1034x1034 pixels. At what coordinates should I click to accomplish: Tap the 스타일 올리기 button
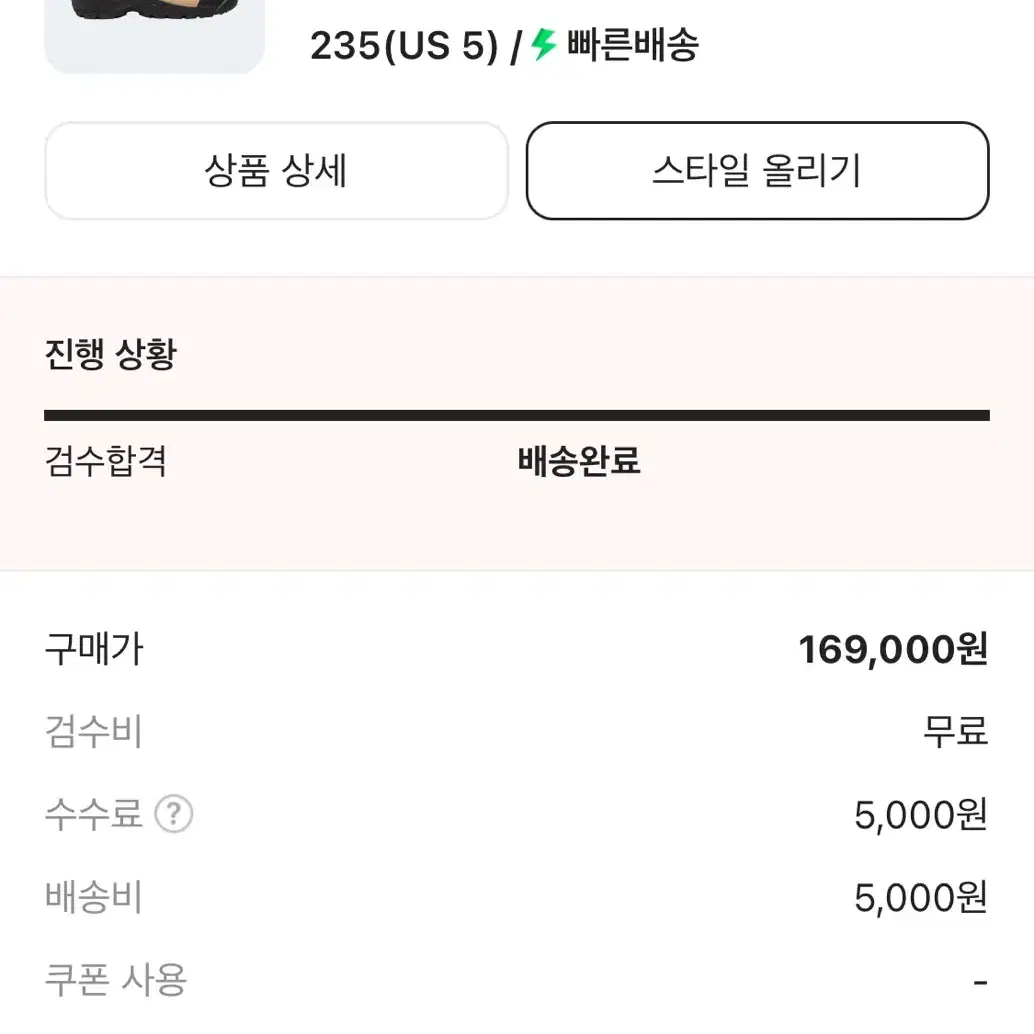[x=758, y=171]
